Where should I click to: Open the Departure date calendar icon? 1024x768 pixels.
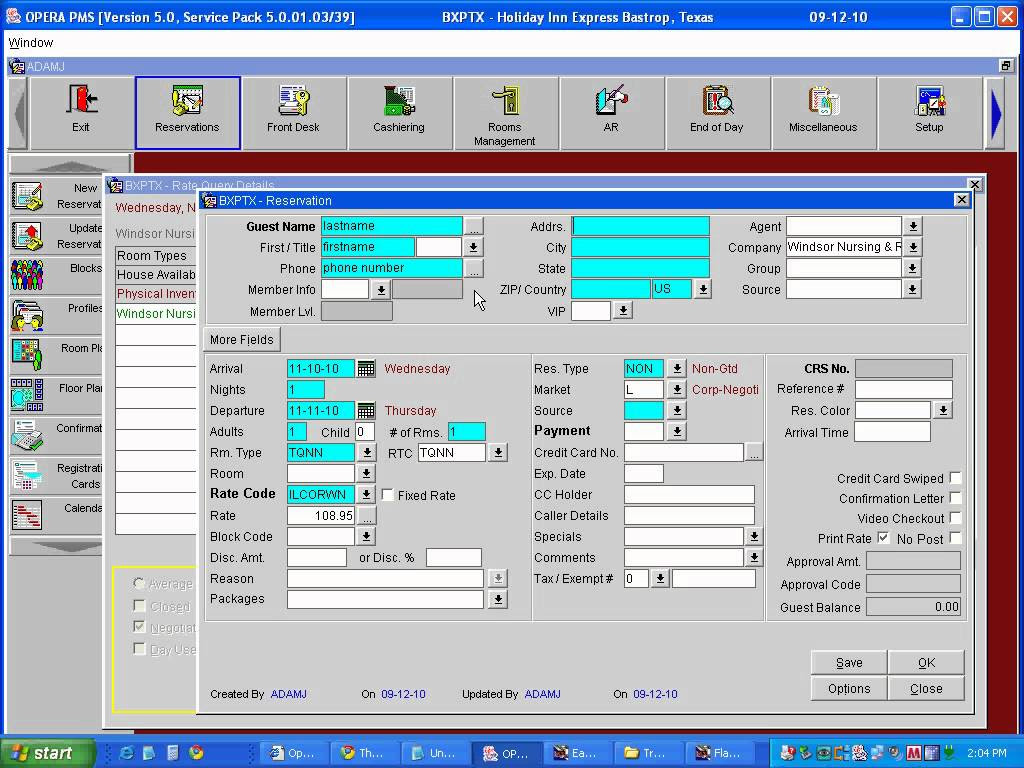tap(366, 410)
